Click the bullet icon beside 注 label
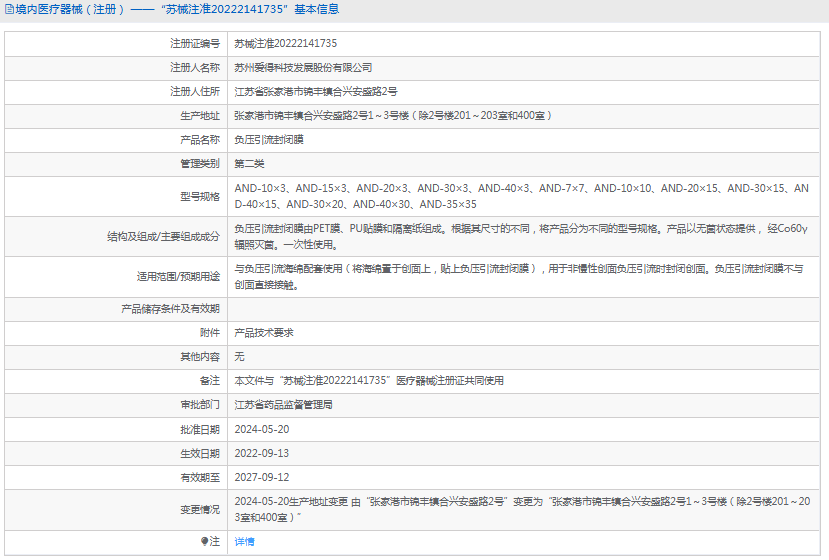 205,541
